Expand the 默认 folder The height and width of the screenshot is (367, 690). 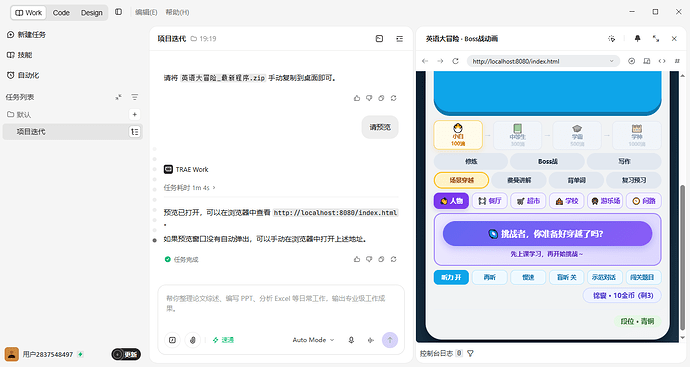[x=19, y=114]
